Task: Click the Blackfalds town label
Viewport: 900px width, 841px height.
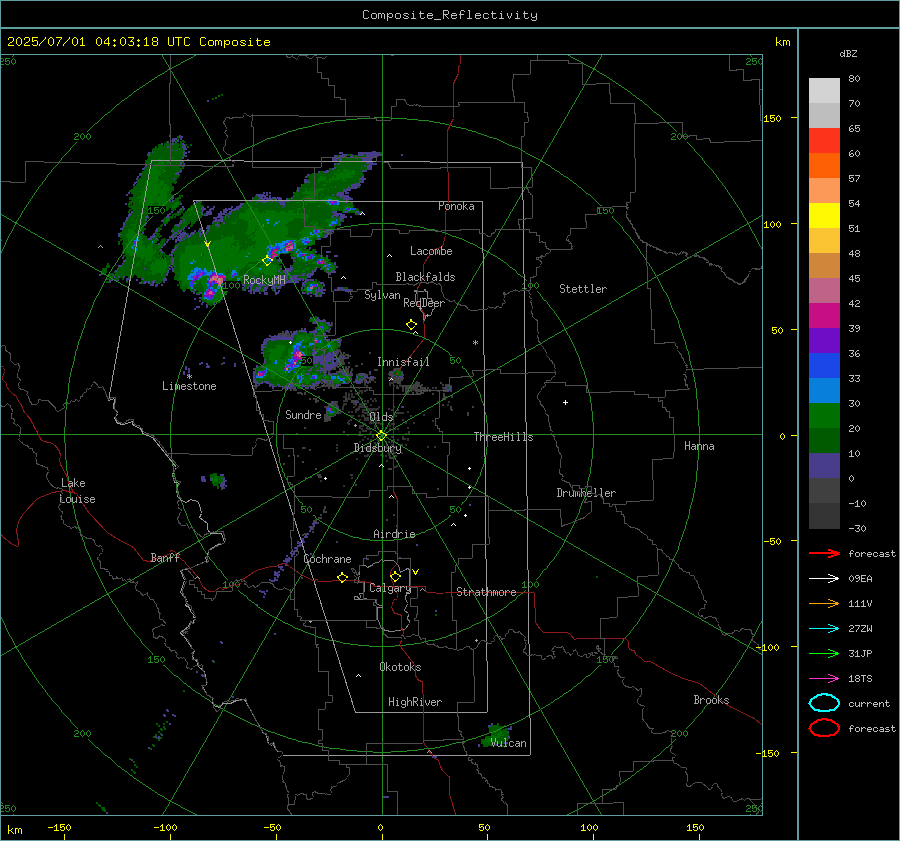Action: click(425, 277)
